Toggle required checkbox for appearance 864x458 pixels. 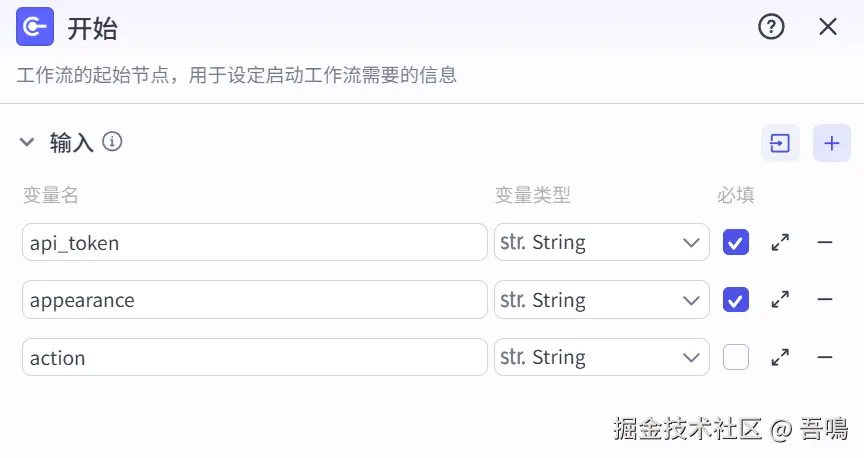coord(736,299)
